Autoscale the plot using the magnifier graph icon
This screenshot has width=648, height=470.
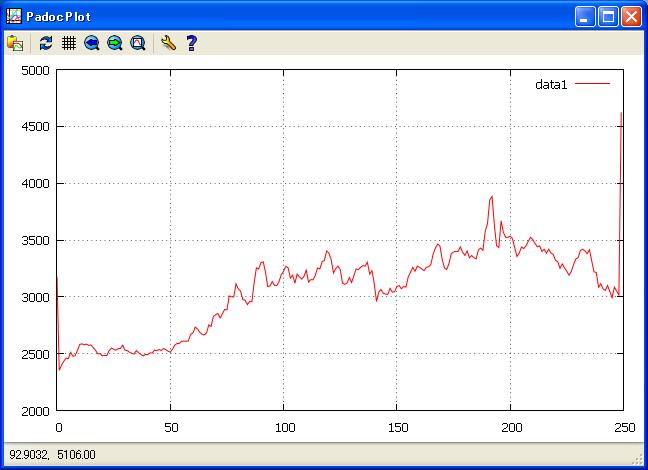138,43
